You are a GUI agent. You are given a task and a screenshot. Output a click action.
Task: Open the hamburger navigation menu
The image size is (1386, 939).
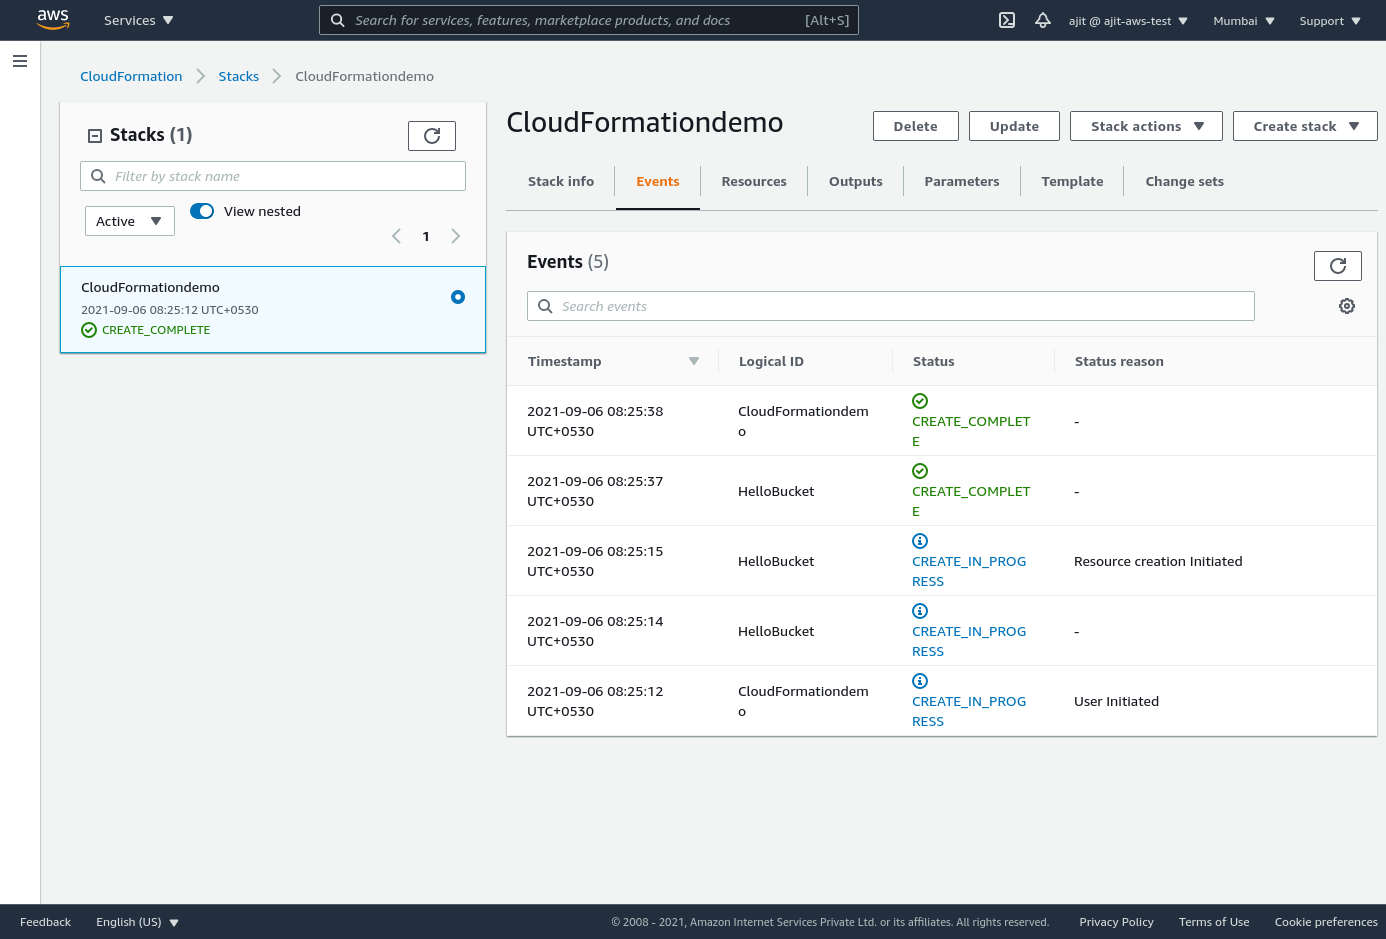click(x=20, y=61)
